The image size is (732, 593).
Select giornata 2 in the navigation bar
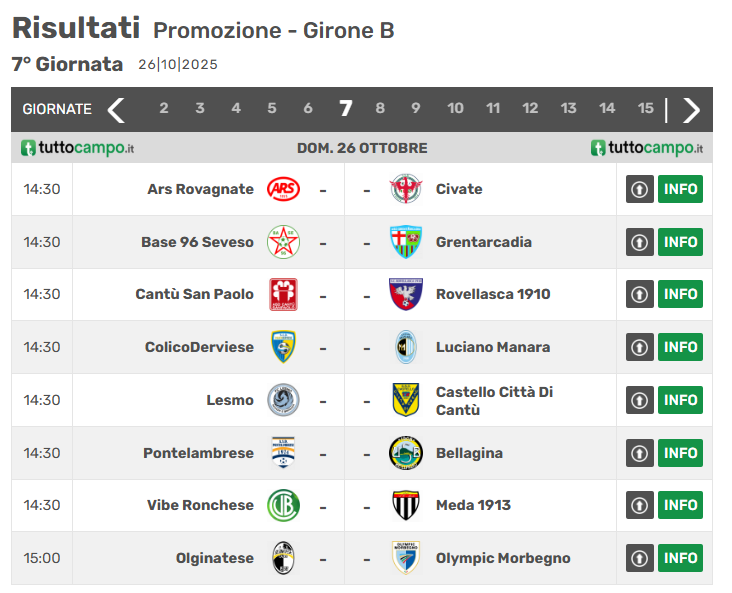[164, 109]
